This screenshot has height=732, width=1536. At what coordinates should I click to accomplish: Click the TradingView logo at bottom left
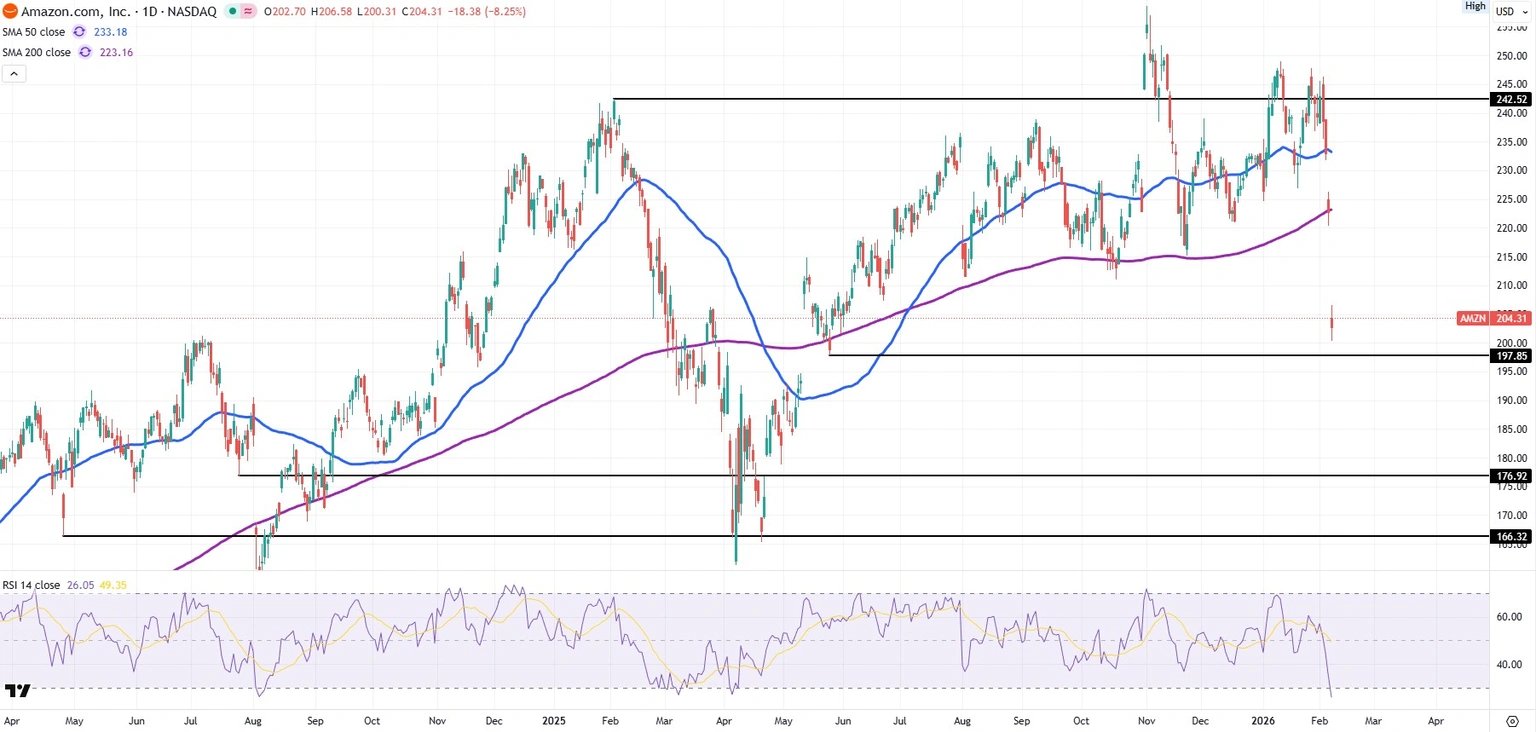pyautogui.click(x=18, y=690)
